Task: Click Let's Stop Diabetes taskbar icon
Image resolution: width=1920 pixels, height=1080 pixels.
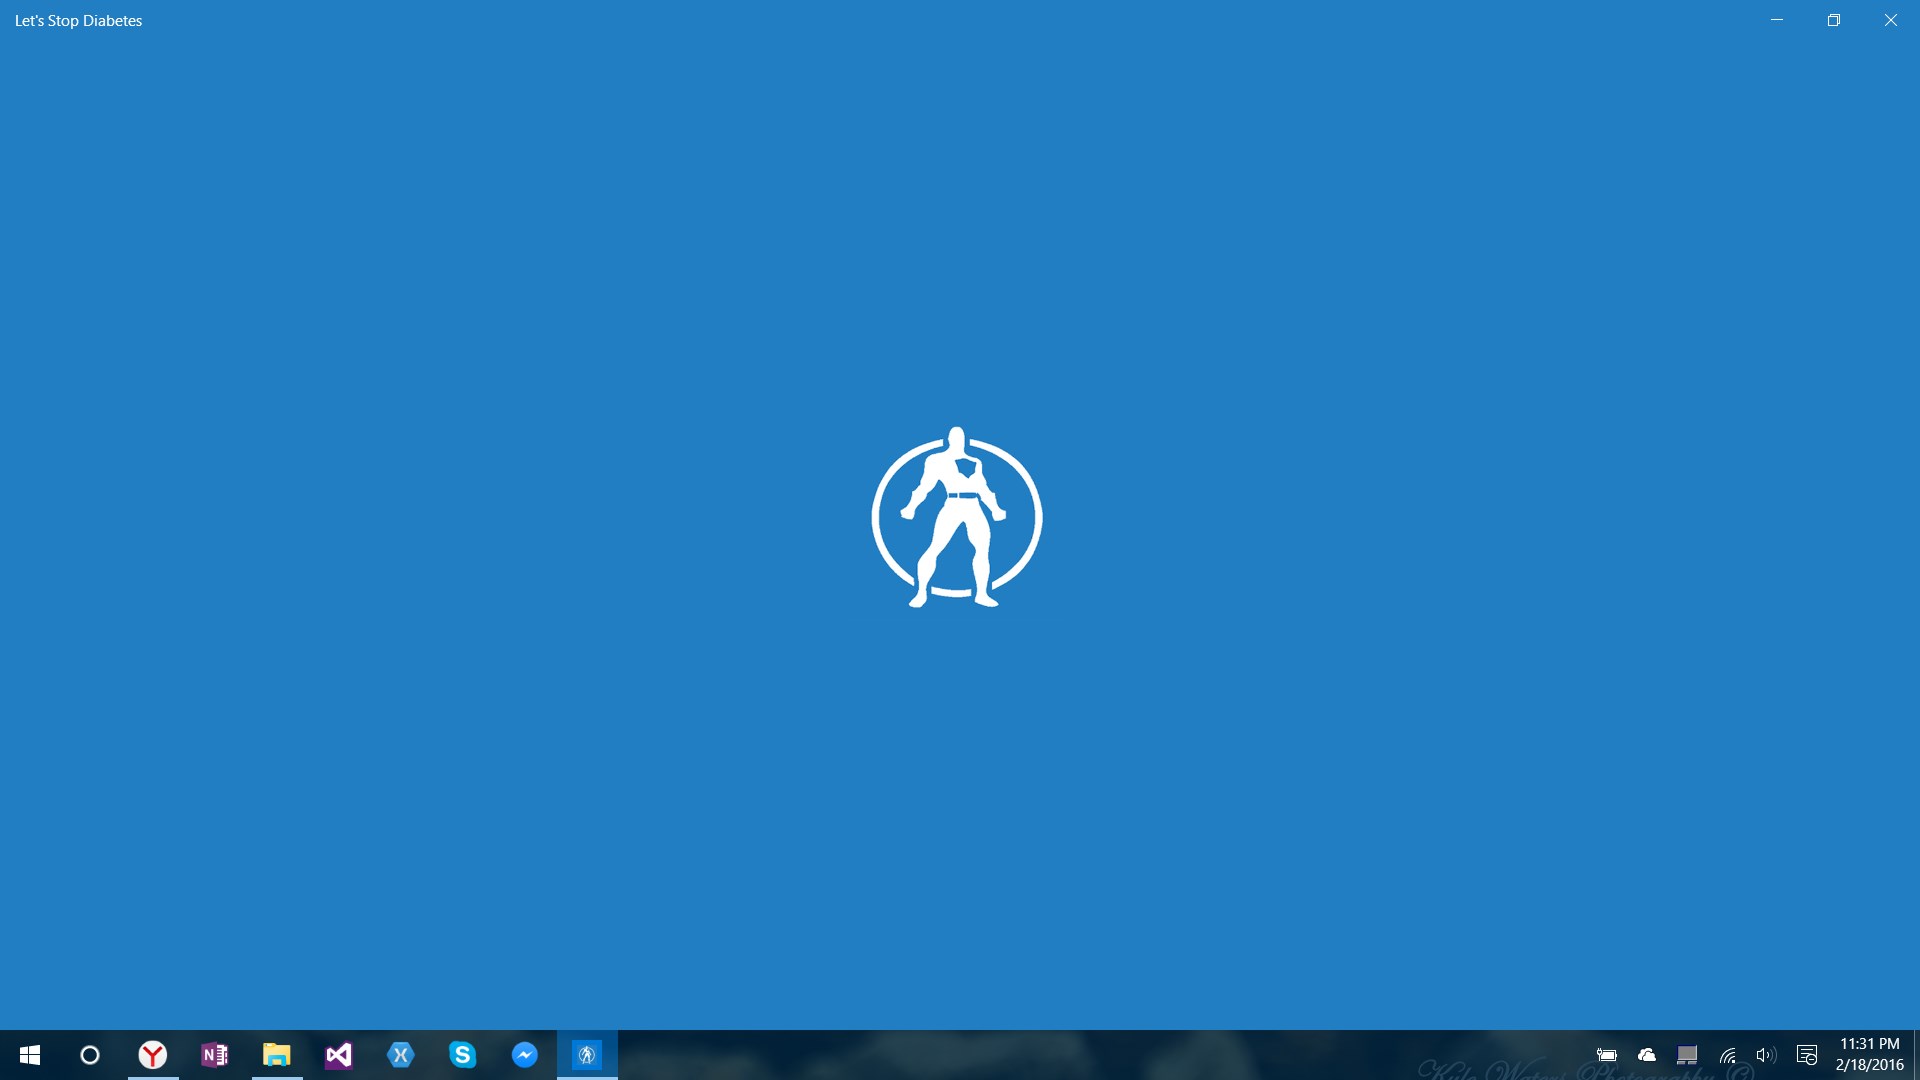Action: pos(587,1055)
